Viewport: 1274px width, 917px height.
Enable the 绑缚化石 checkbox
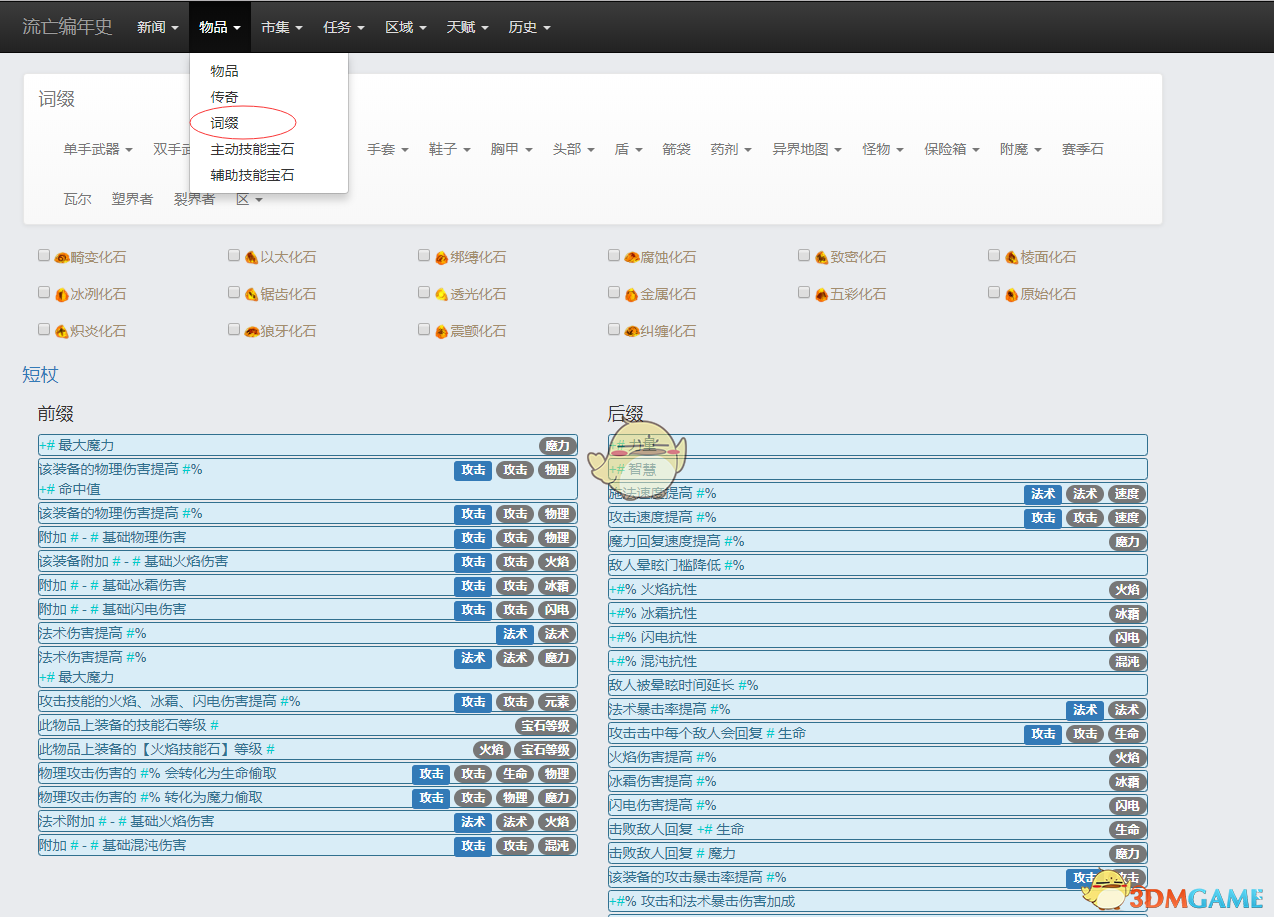click(x=424, y=256)
